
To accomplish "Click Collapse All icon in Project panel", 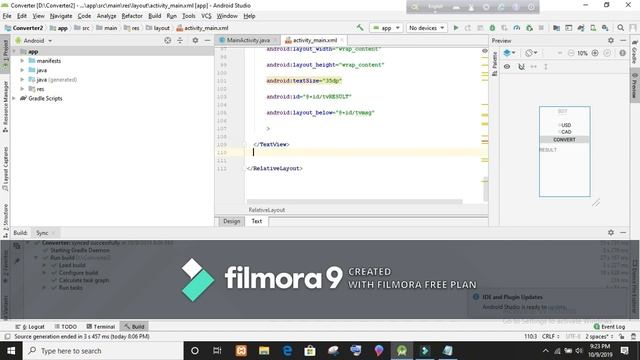I will (180, 40).
